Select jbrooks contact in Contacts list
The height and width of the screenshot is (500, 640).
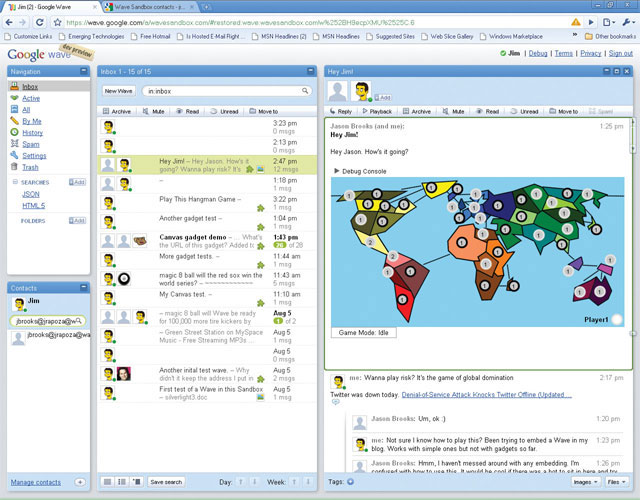tap(50, 338)
